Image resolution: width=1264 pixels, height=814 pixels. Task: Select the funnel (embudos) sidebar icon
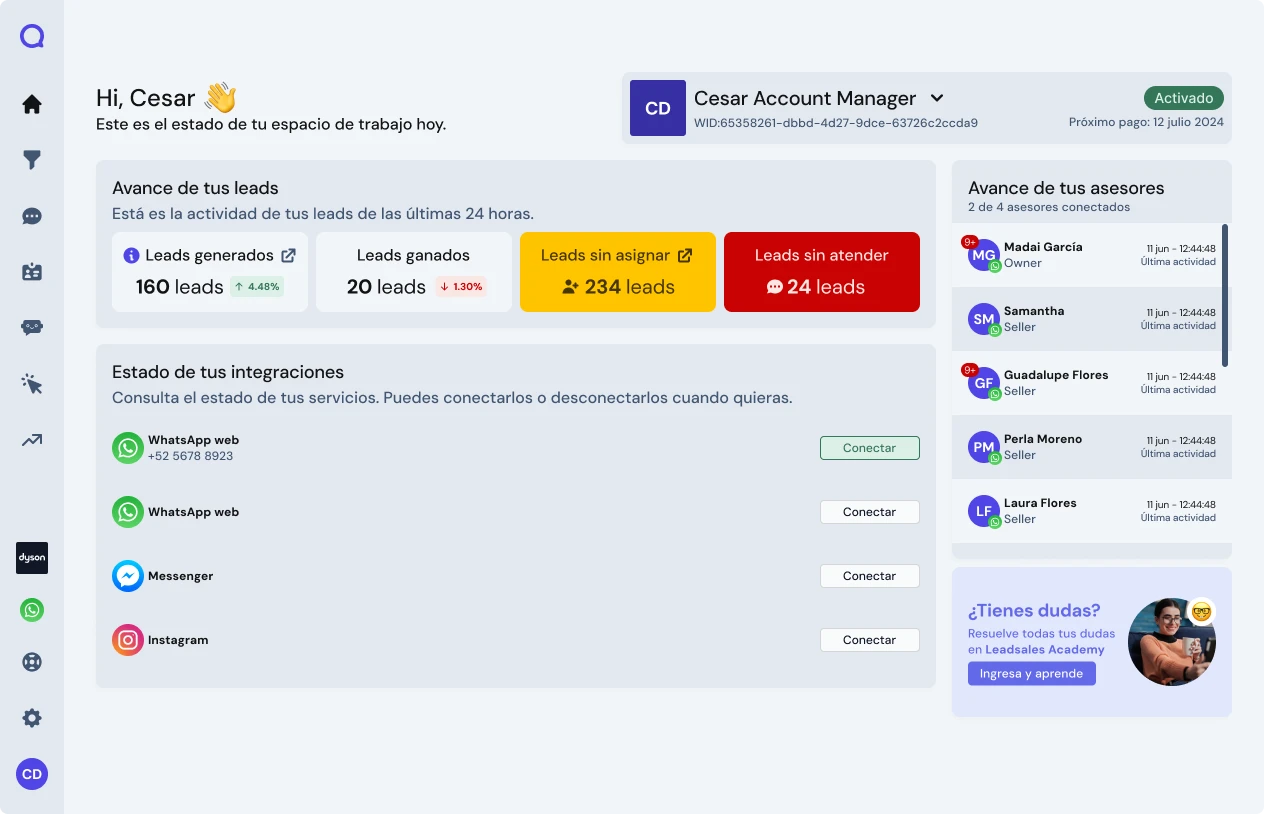(x=31, y=160)
